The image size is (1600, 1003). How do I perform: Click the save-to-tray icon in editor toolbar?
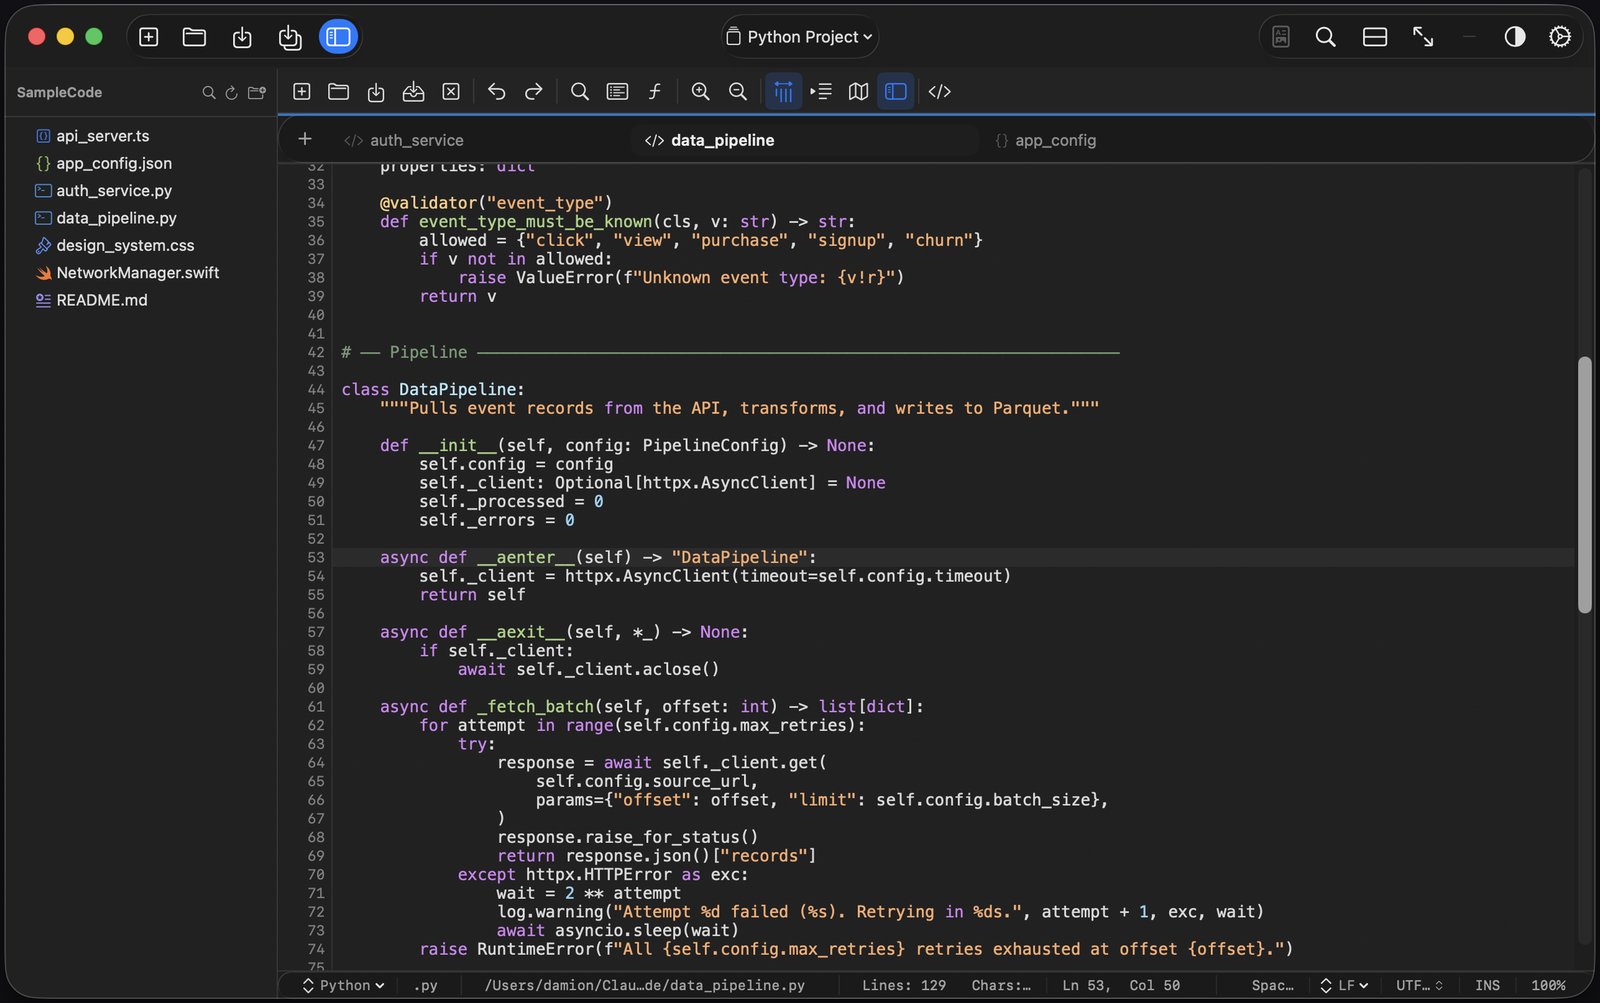[413, 92]
